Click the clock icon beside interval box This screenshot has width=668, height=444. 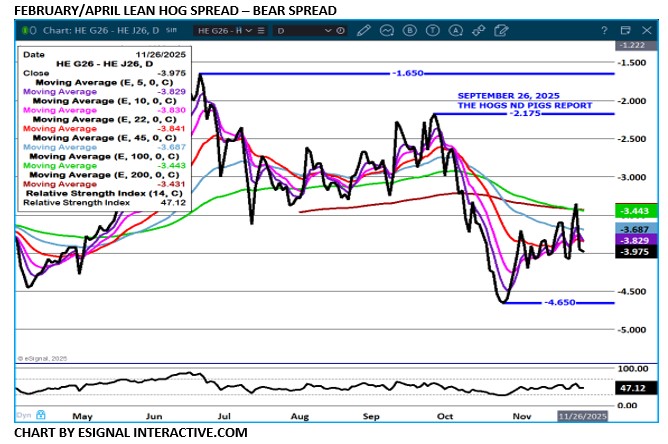pos(341,32)
